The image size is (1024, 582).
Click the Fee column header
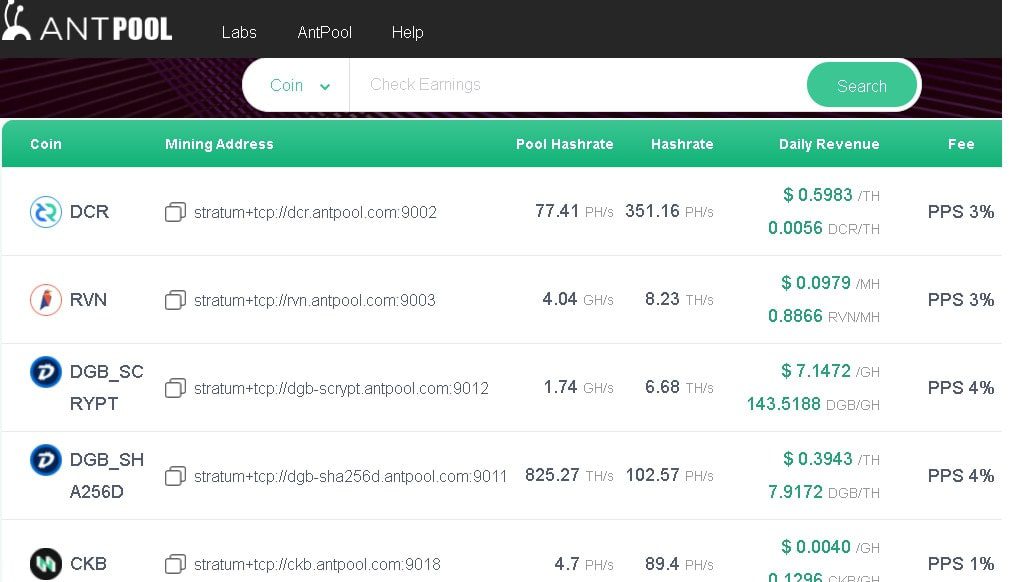point(961,144)
